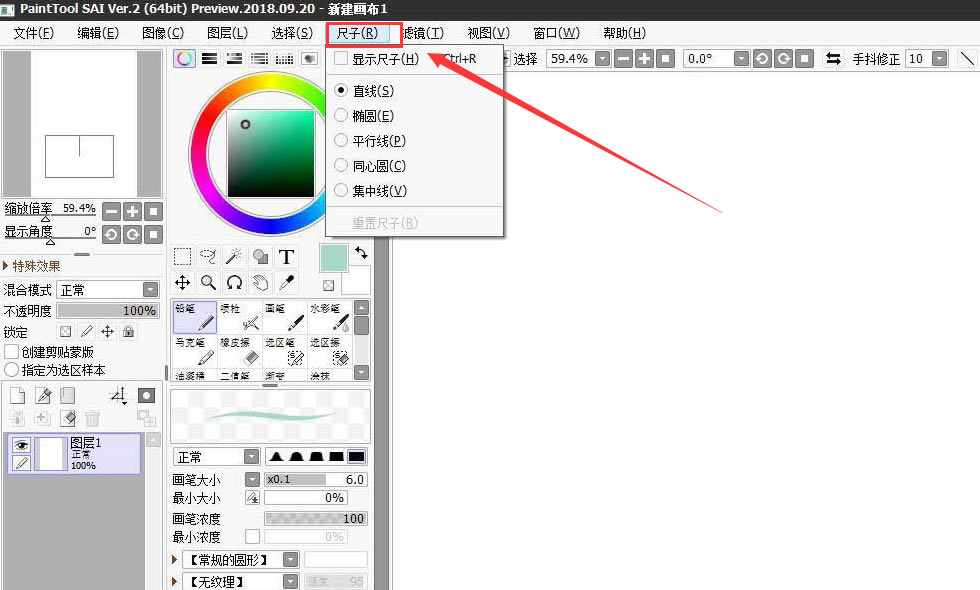980x590 pixels.
Task: Create a new linework (pen) layer
Action: click(42, 396)
